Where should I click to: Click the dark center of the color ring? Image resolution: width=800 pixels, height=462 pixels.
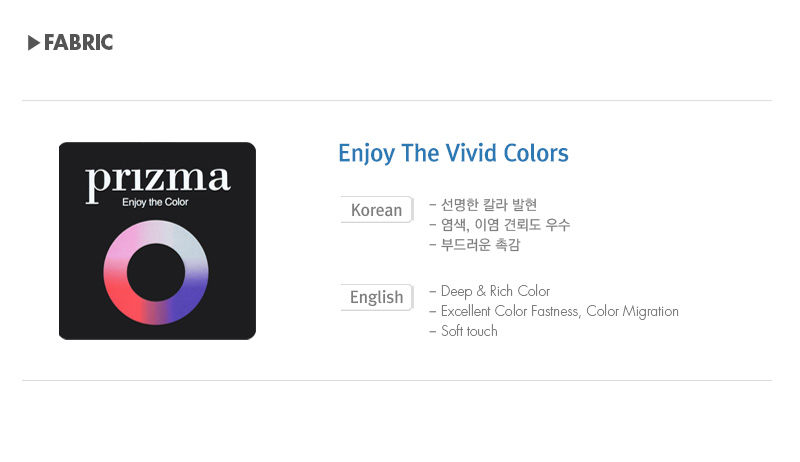(156, 271)
